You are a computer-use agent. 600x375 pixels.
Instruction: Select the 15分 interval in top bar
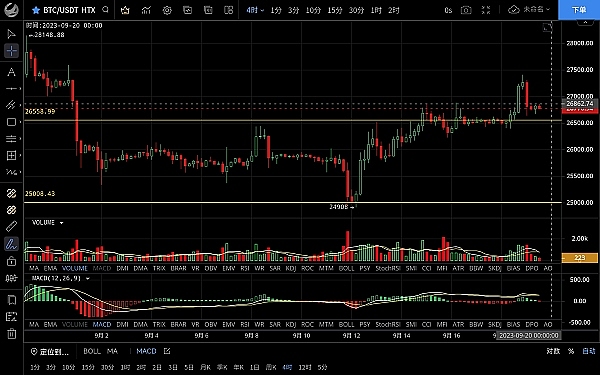pos(335,10)
